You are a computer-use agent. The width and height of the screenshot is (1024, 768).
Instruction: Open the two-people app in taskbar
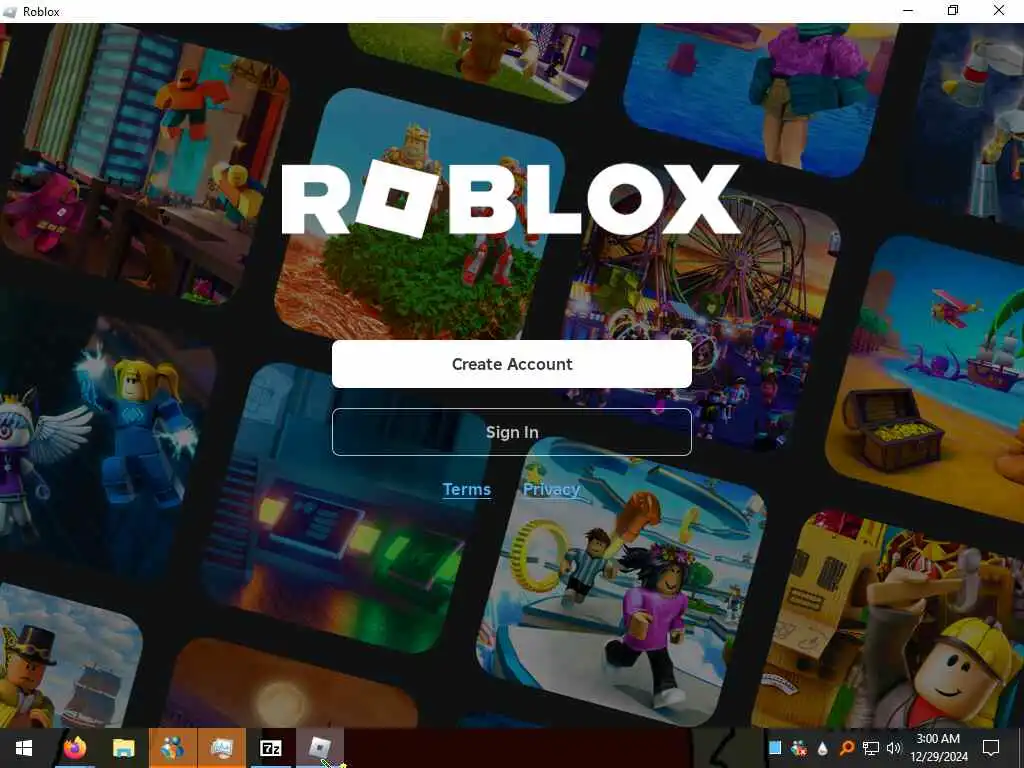click(x=172, y=748)
